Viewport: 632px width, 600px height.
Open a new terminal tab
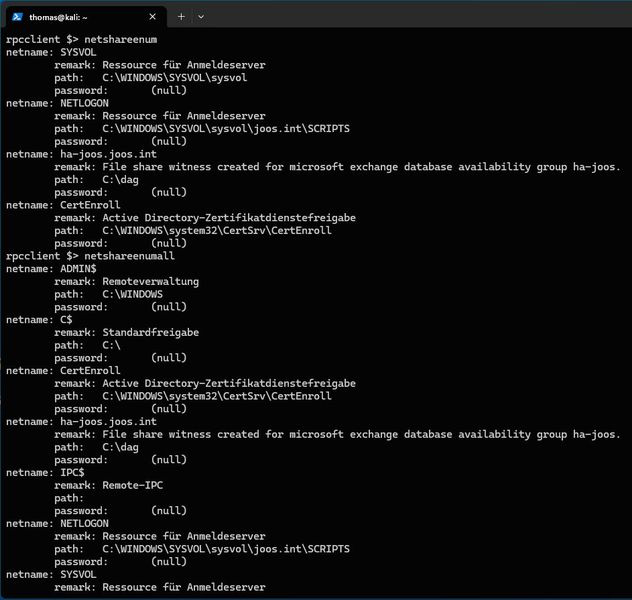(181, 17)
